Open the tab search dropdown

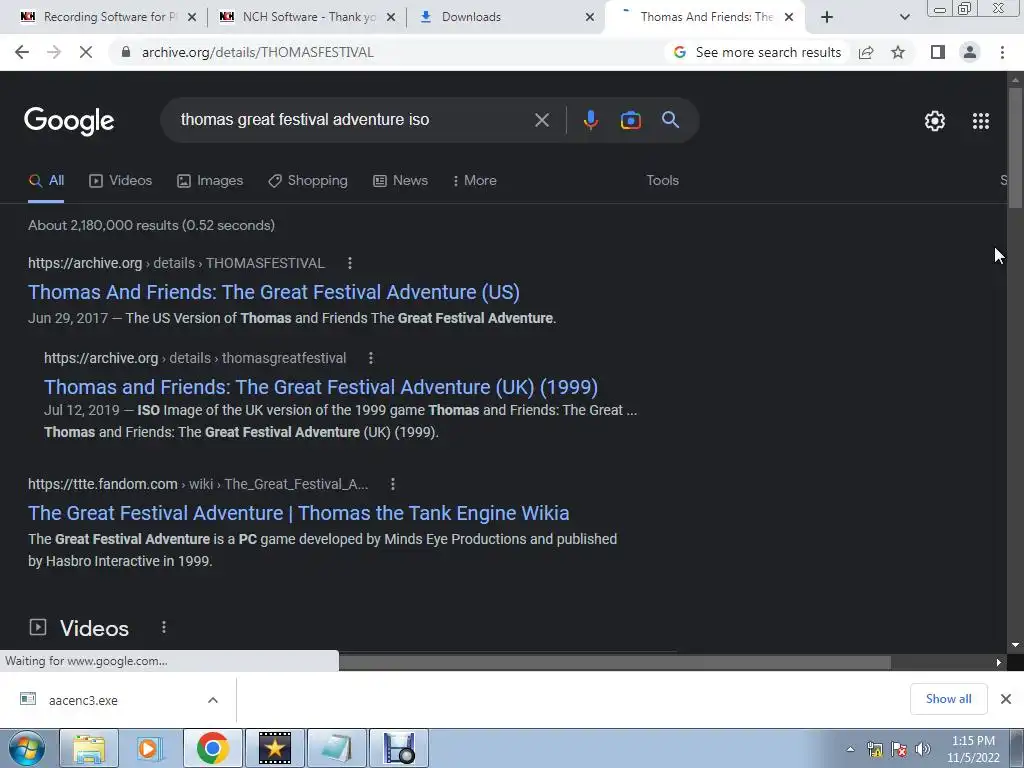(904, 17)
